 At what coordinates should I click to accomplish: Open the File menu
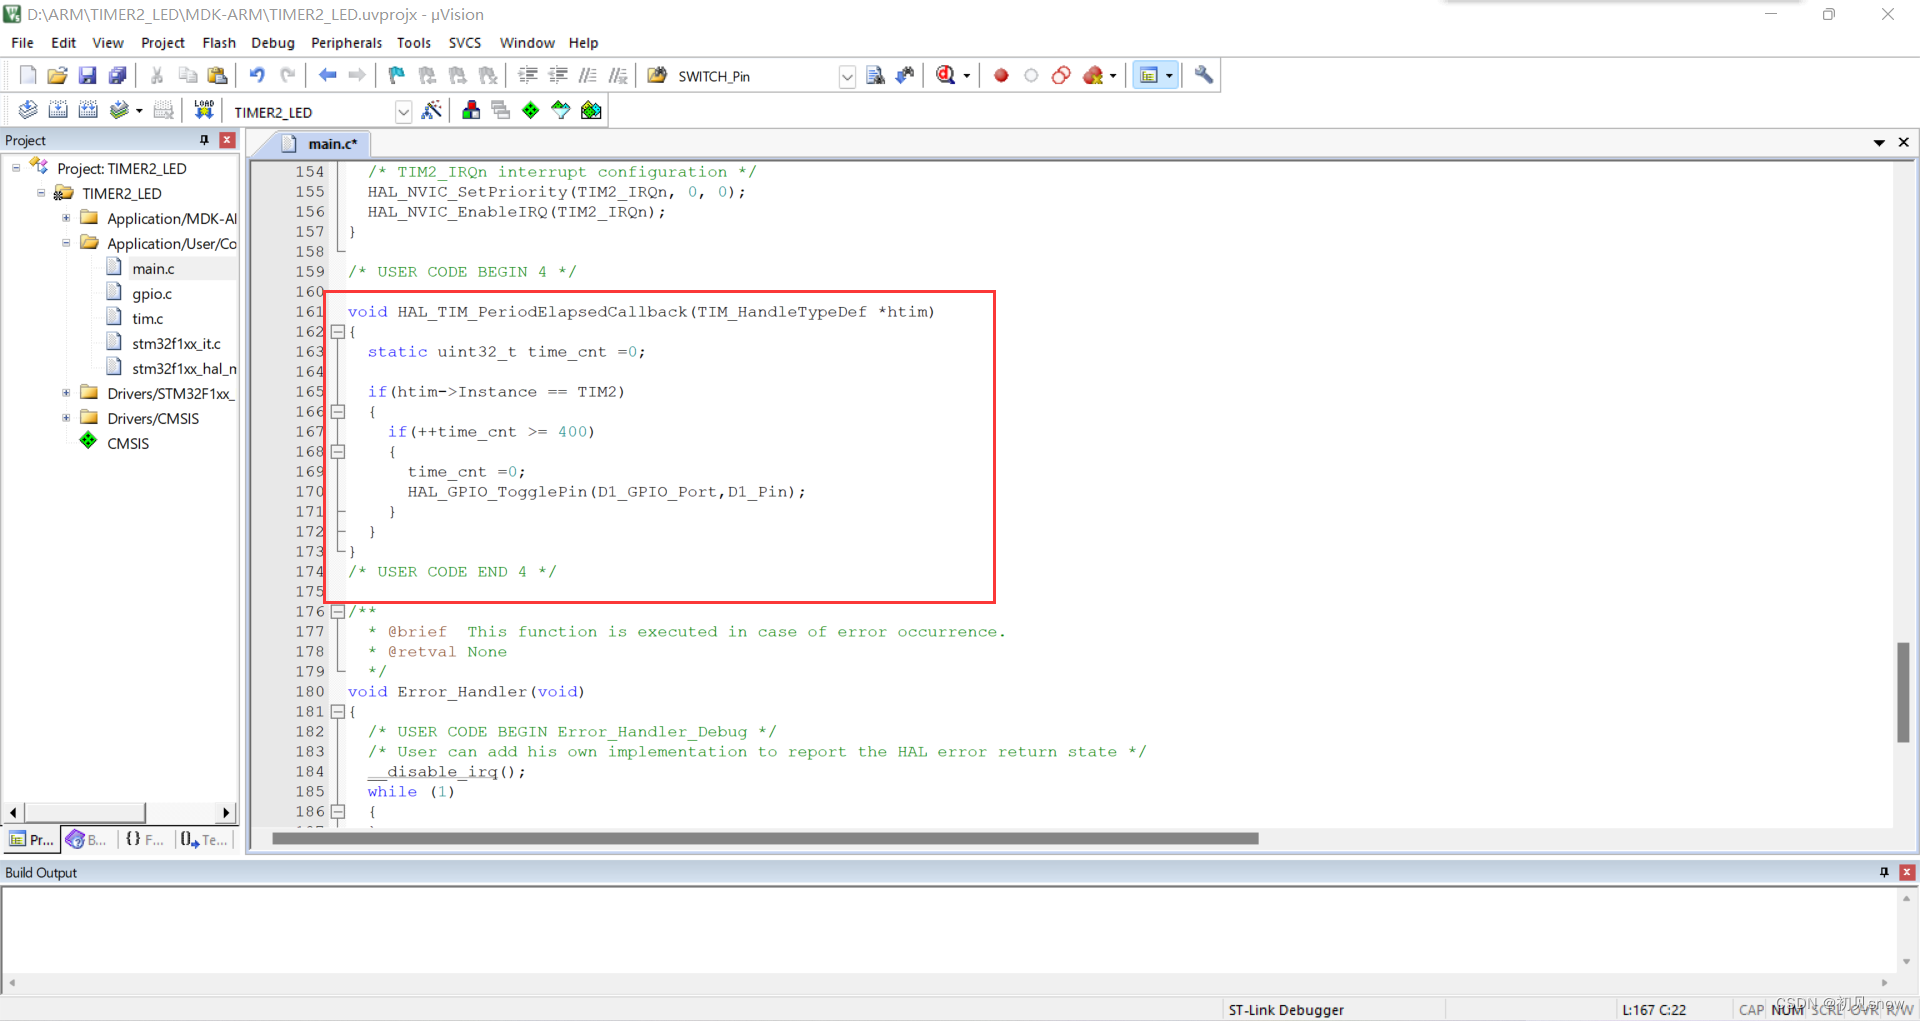[x=22, y=43]
